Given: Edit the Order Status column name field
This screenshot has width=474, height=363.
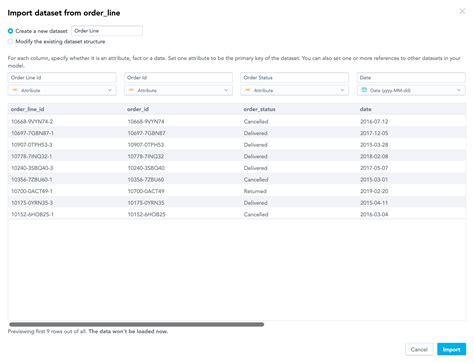Looking at the screenshot, I should coord(295,78).
